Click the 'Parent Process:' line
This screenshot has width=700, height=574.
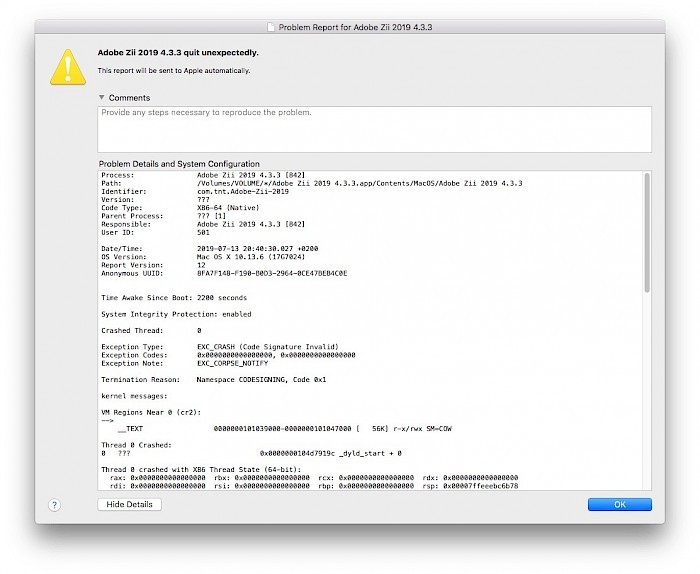point(163,216)
